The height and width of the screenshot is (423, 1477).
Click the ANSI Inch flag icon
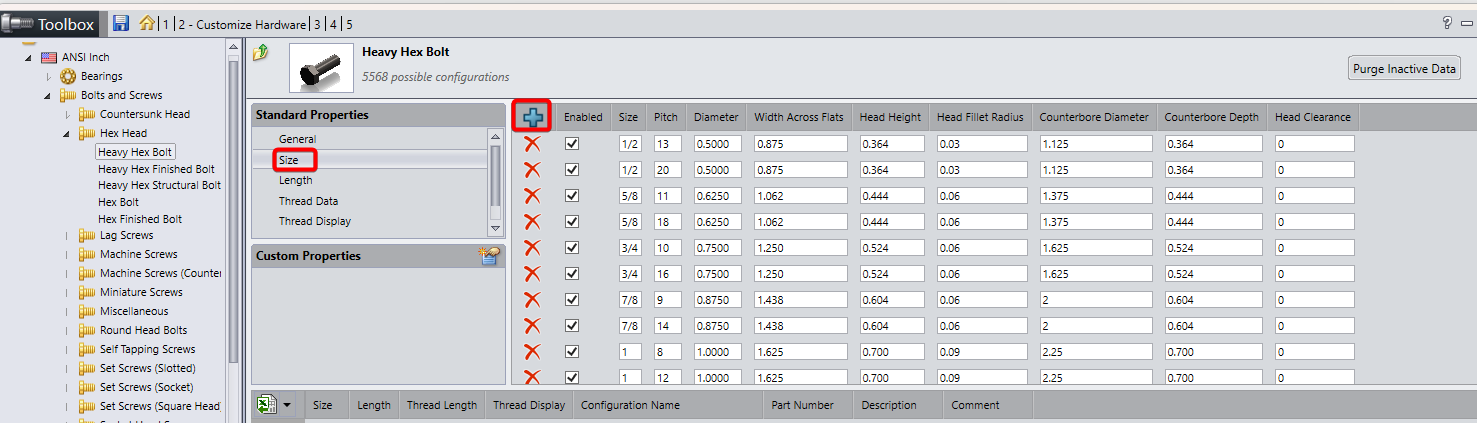[x=49, y=57]
